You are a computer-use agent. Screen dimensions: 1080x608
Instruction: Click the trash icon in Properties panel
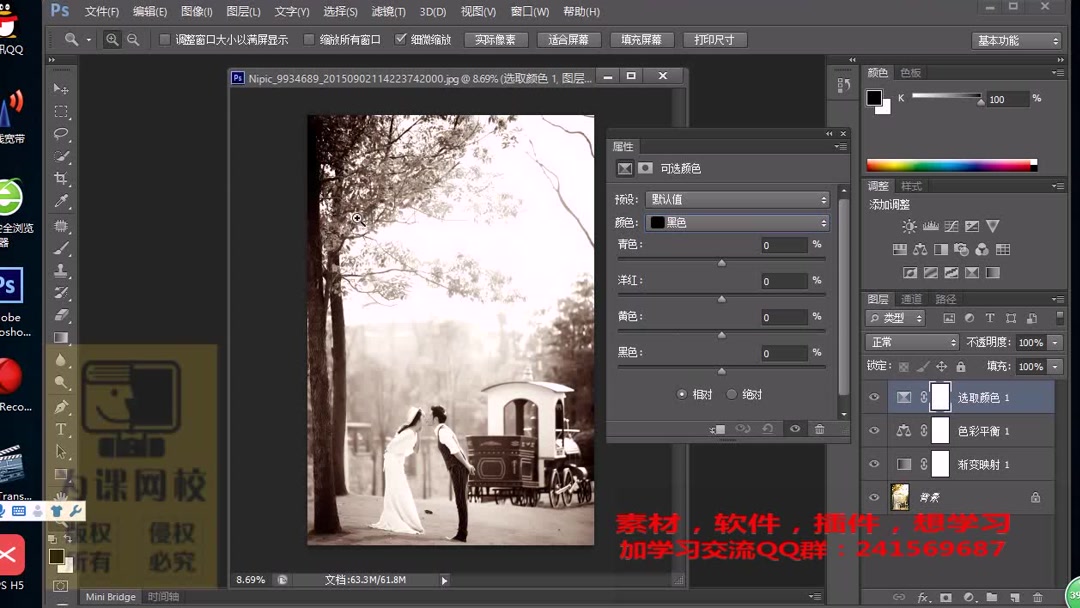(820, 428)
